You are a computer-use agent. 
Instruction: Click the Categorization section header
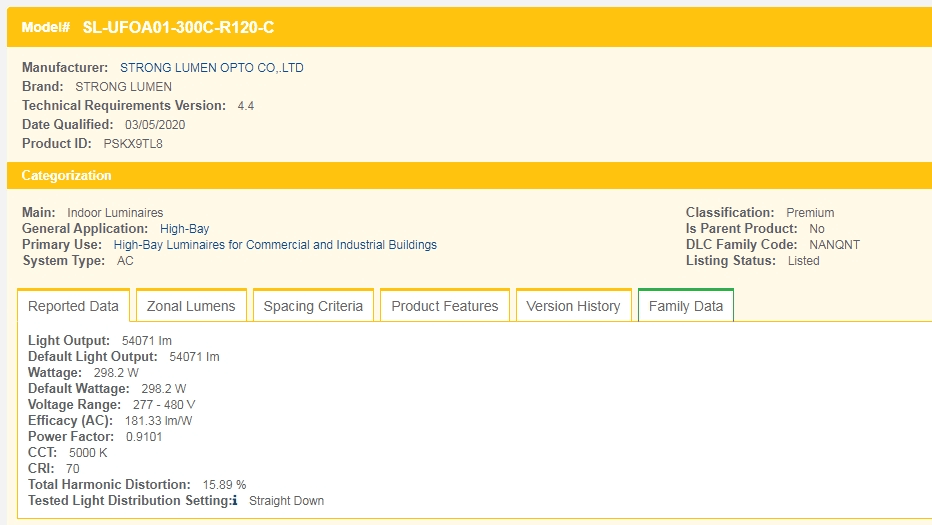[67, 176]
